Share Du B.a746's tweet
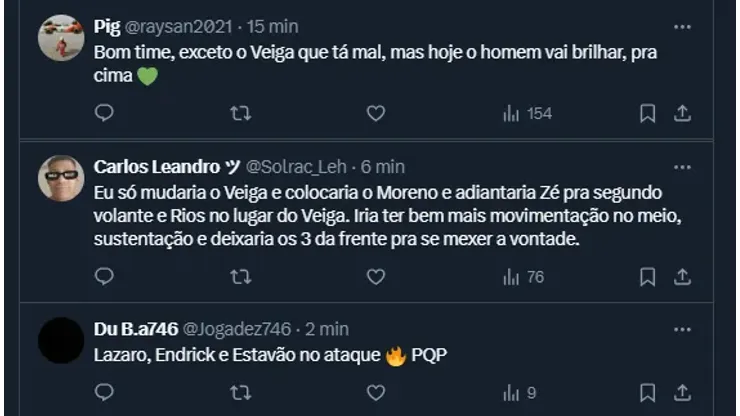 pos(683,393)
